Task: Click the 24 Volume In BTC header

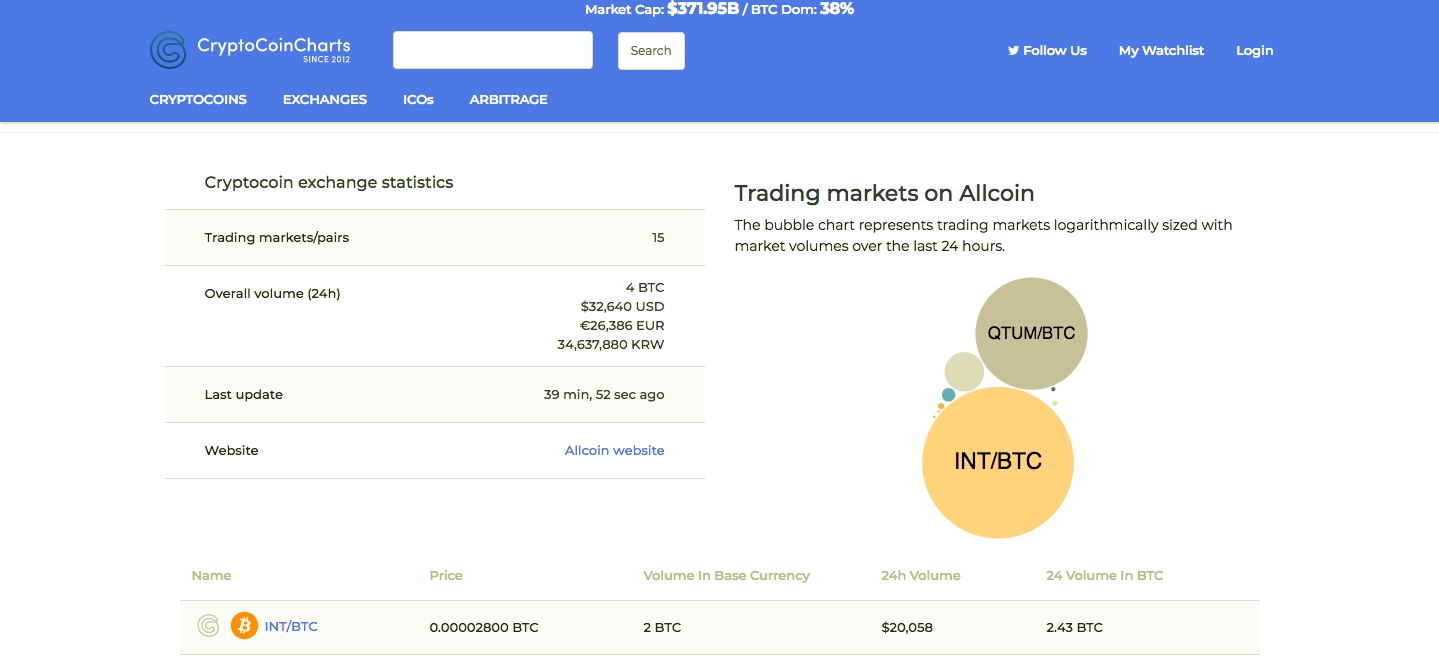Action: 1104,575
